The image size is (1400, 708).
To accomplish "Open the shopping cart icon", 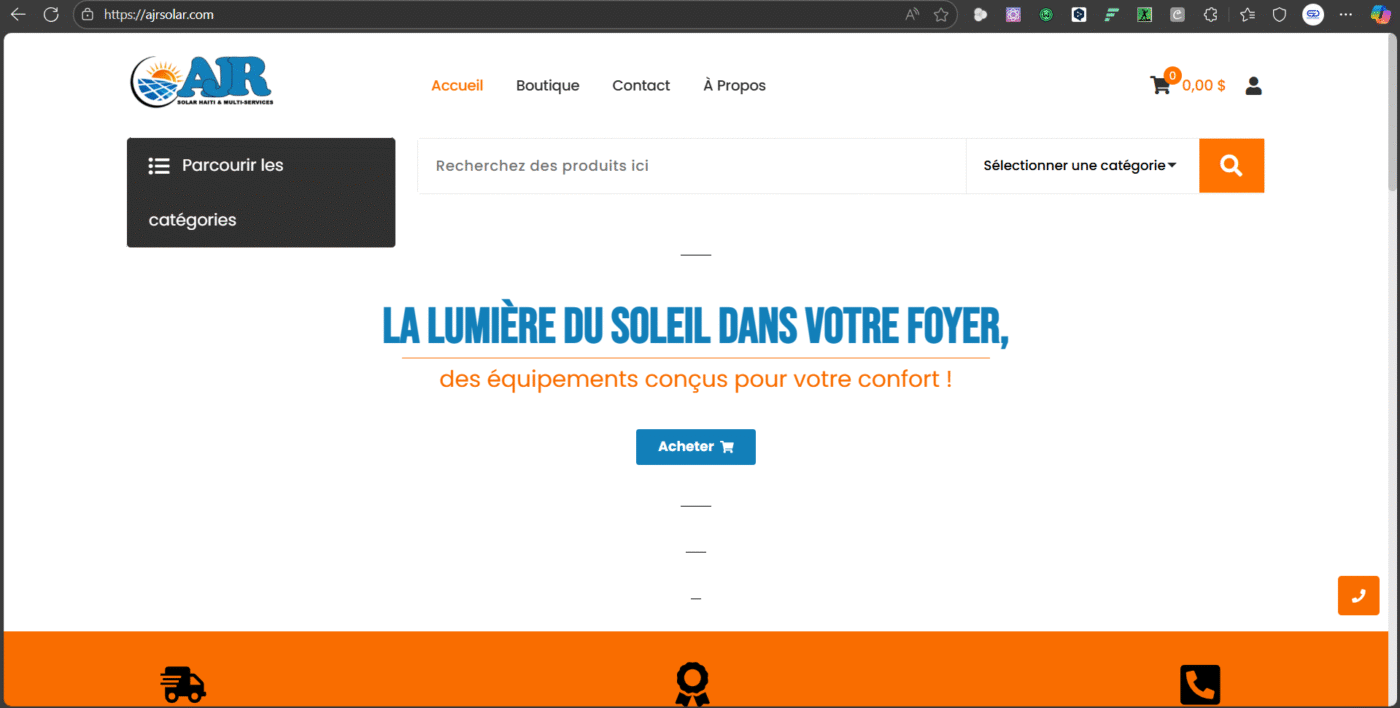I will coord(1161,85).
